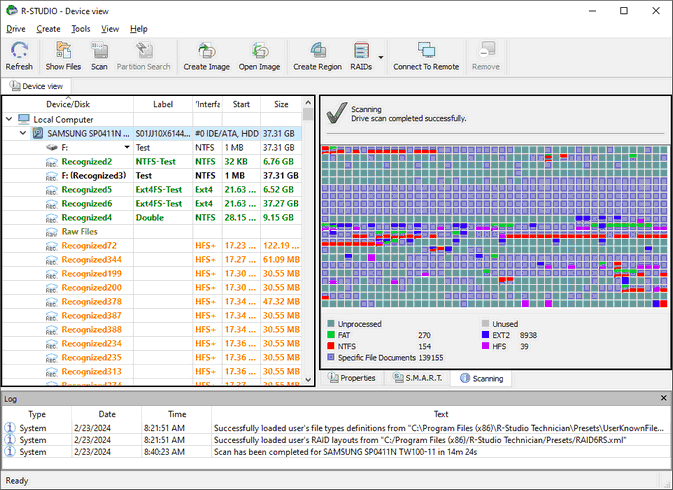Click the Recognized4 partition icon
This screenshot has height=490, width=673.
[52, 218]
